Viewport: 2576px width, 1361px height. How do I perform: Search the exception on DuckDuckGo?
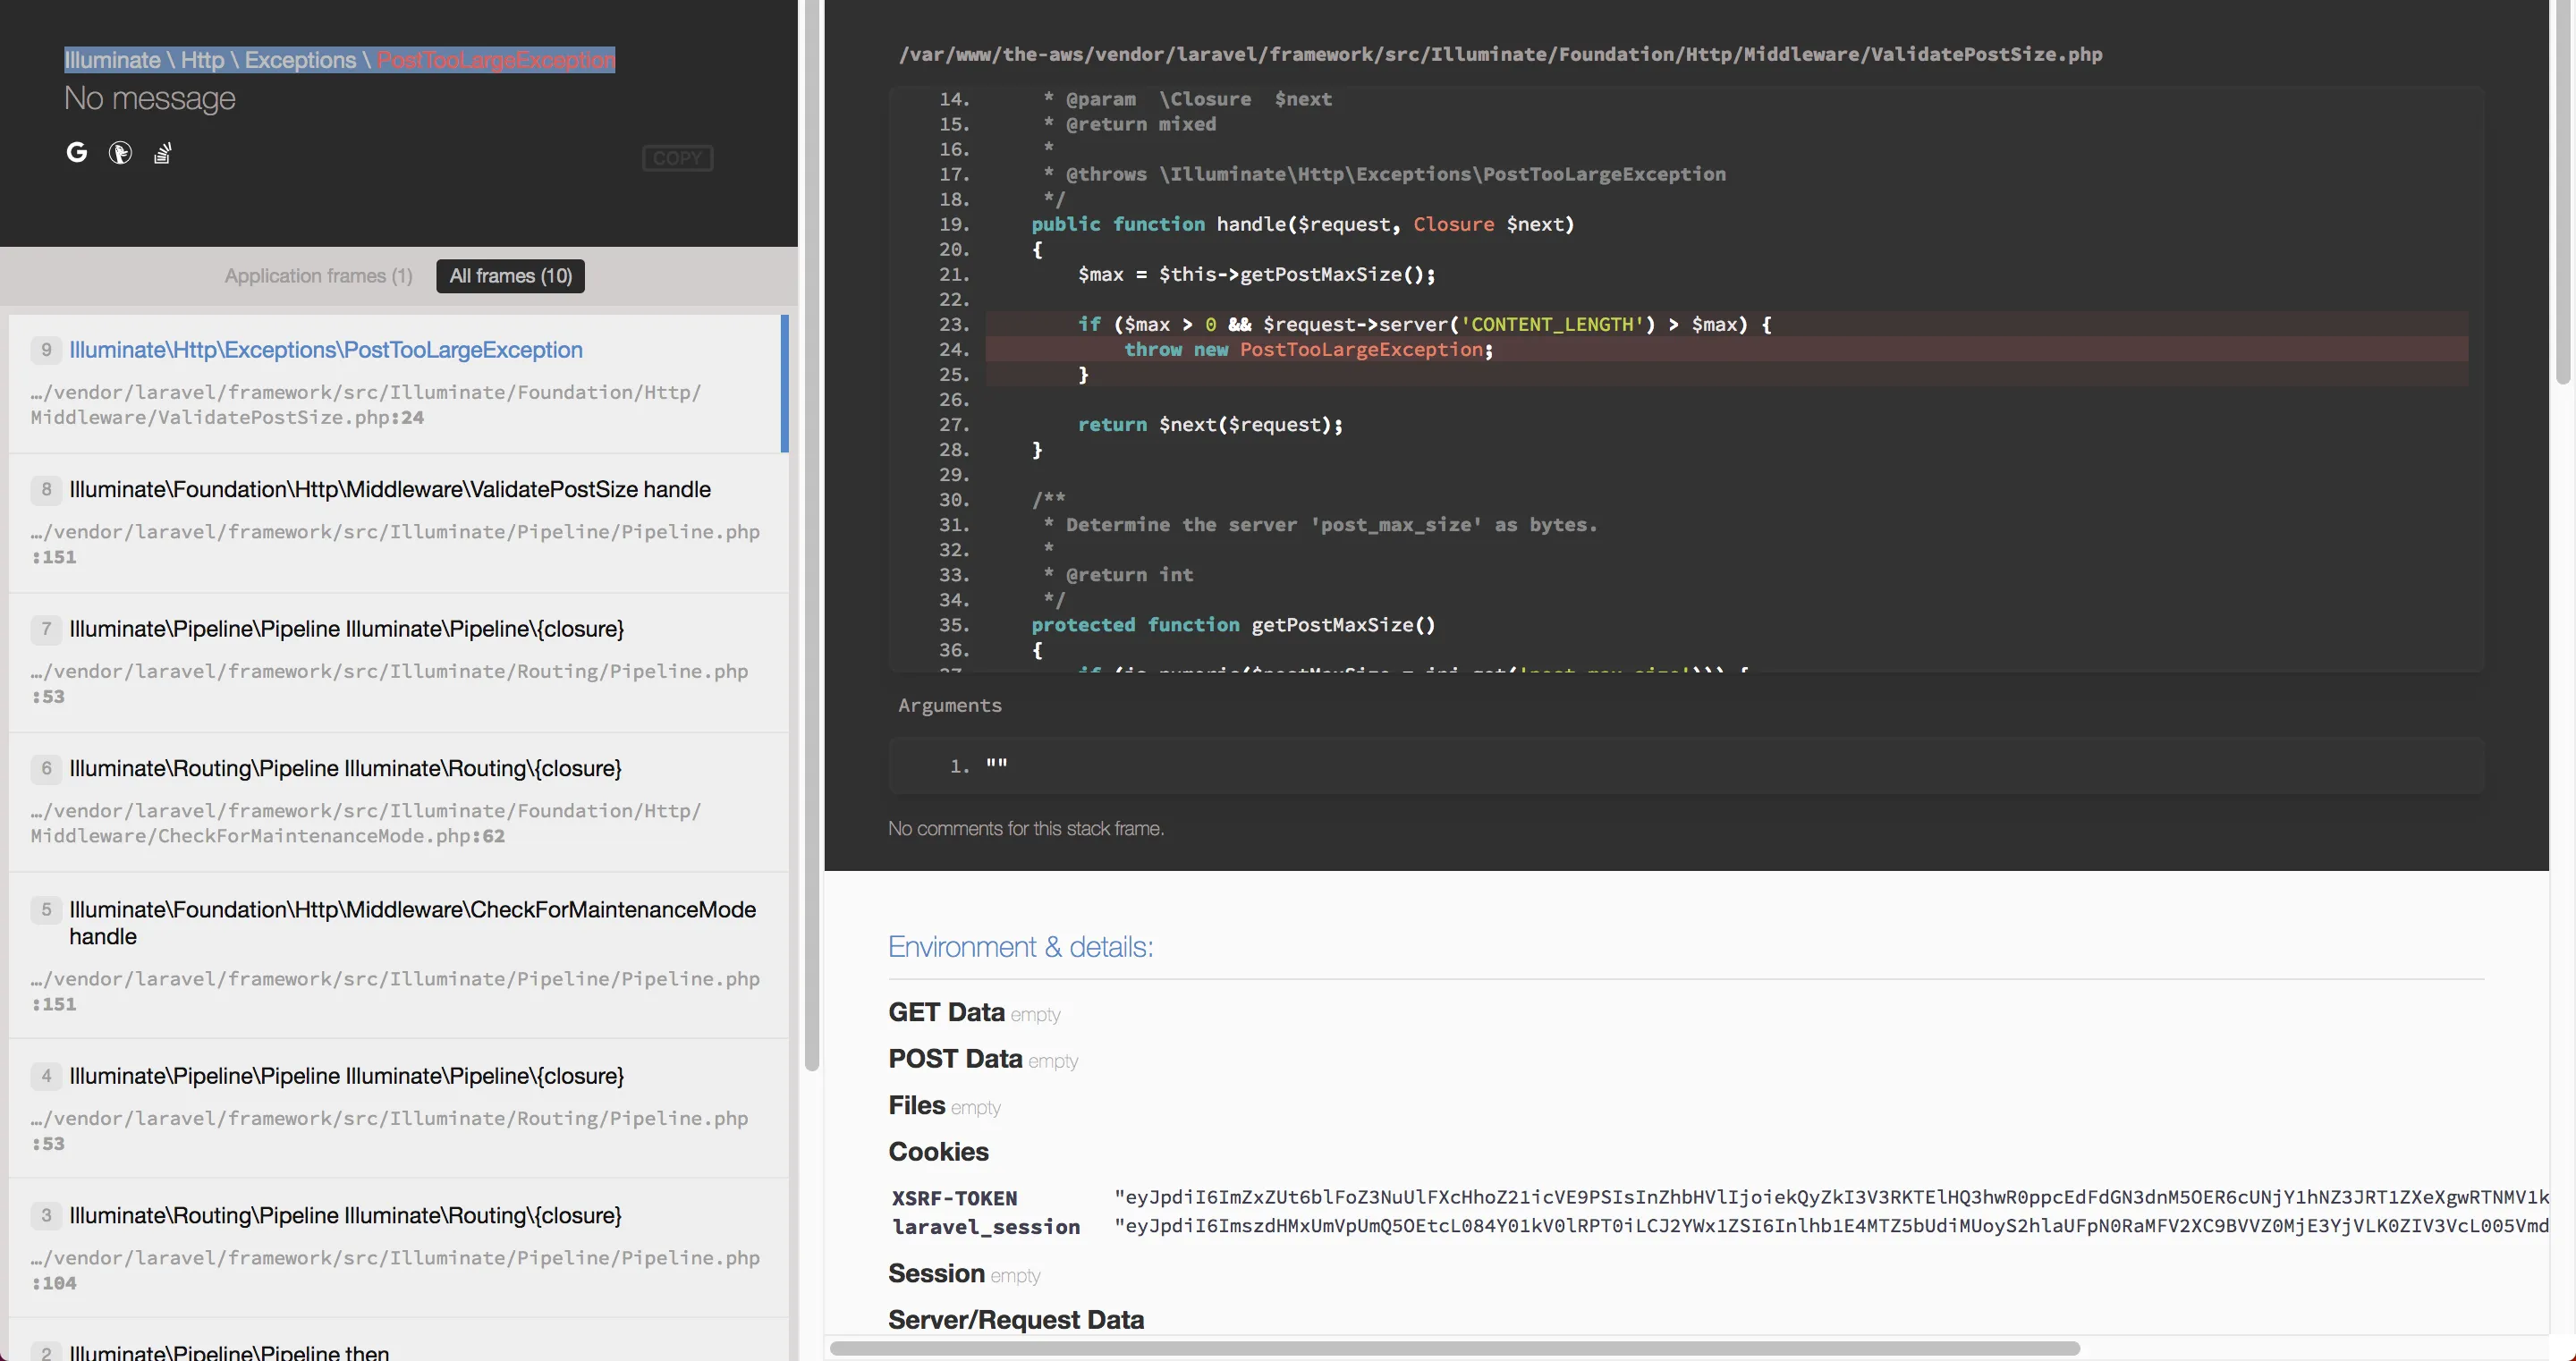click(x=120, y=153)
